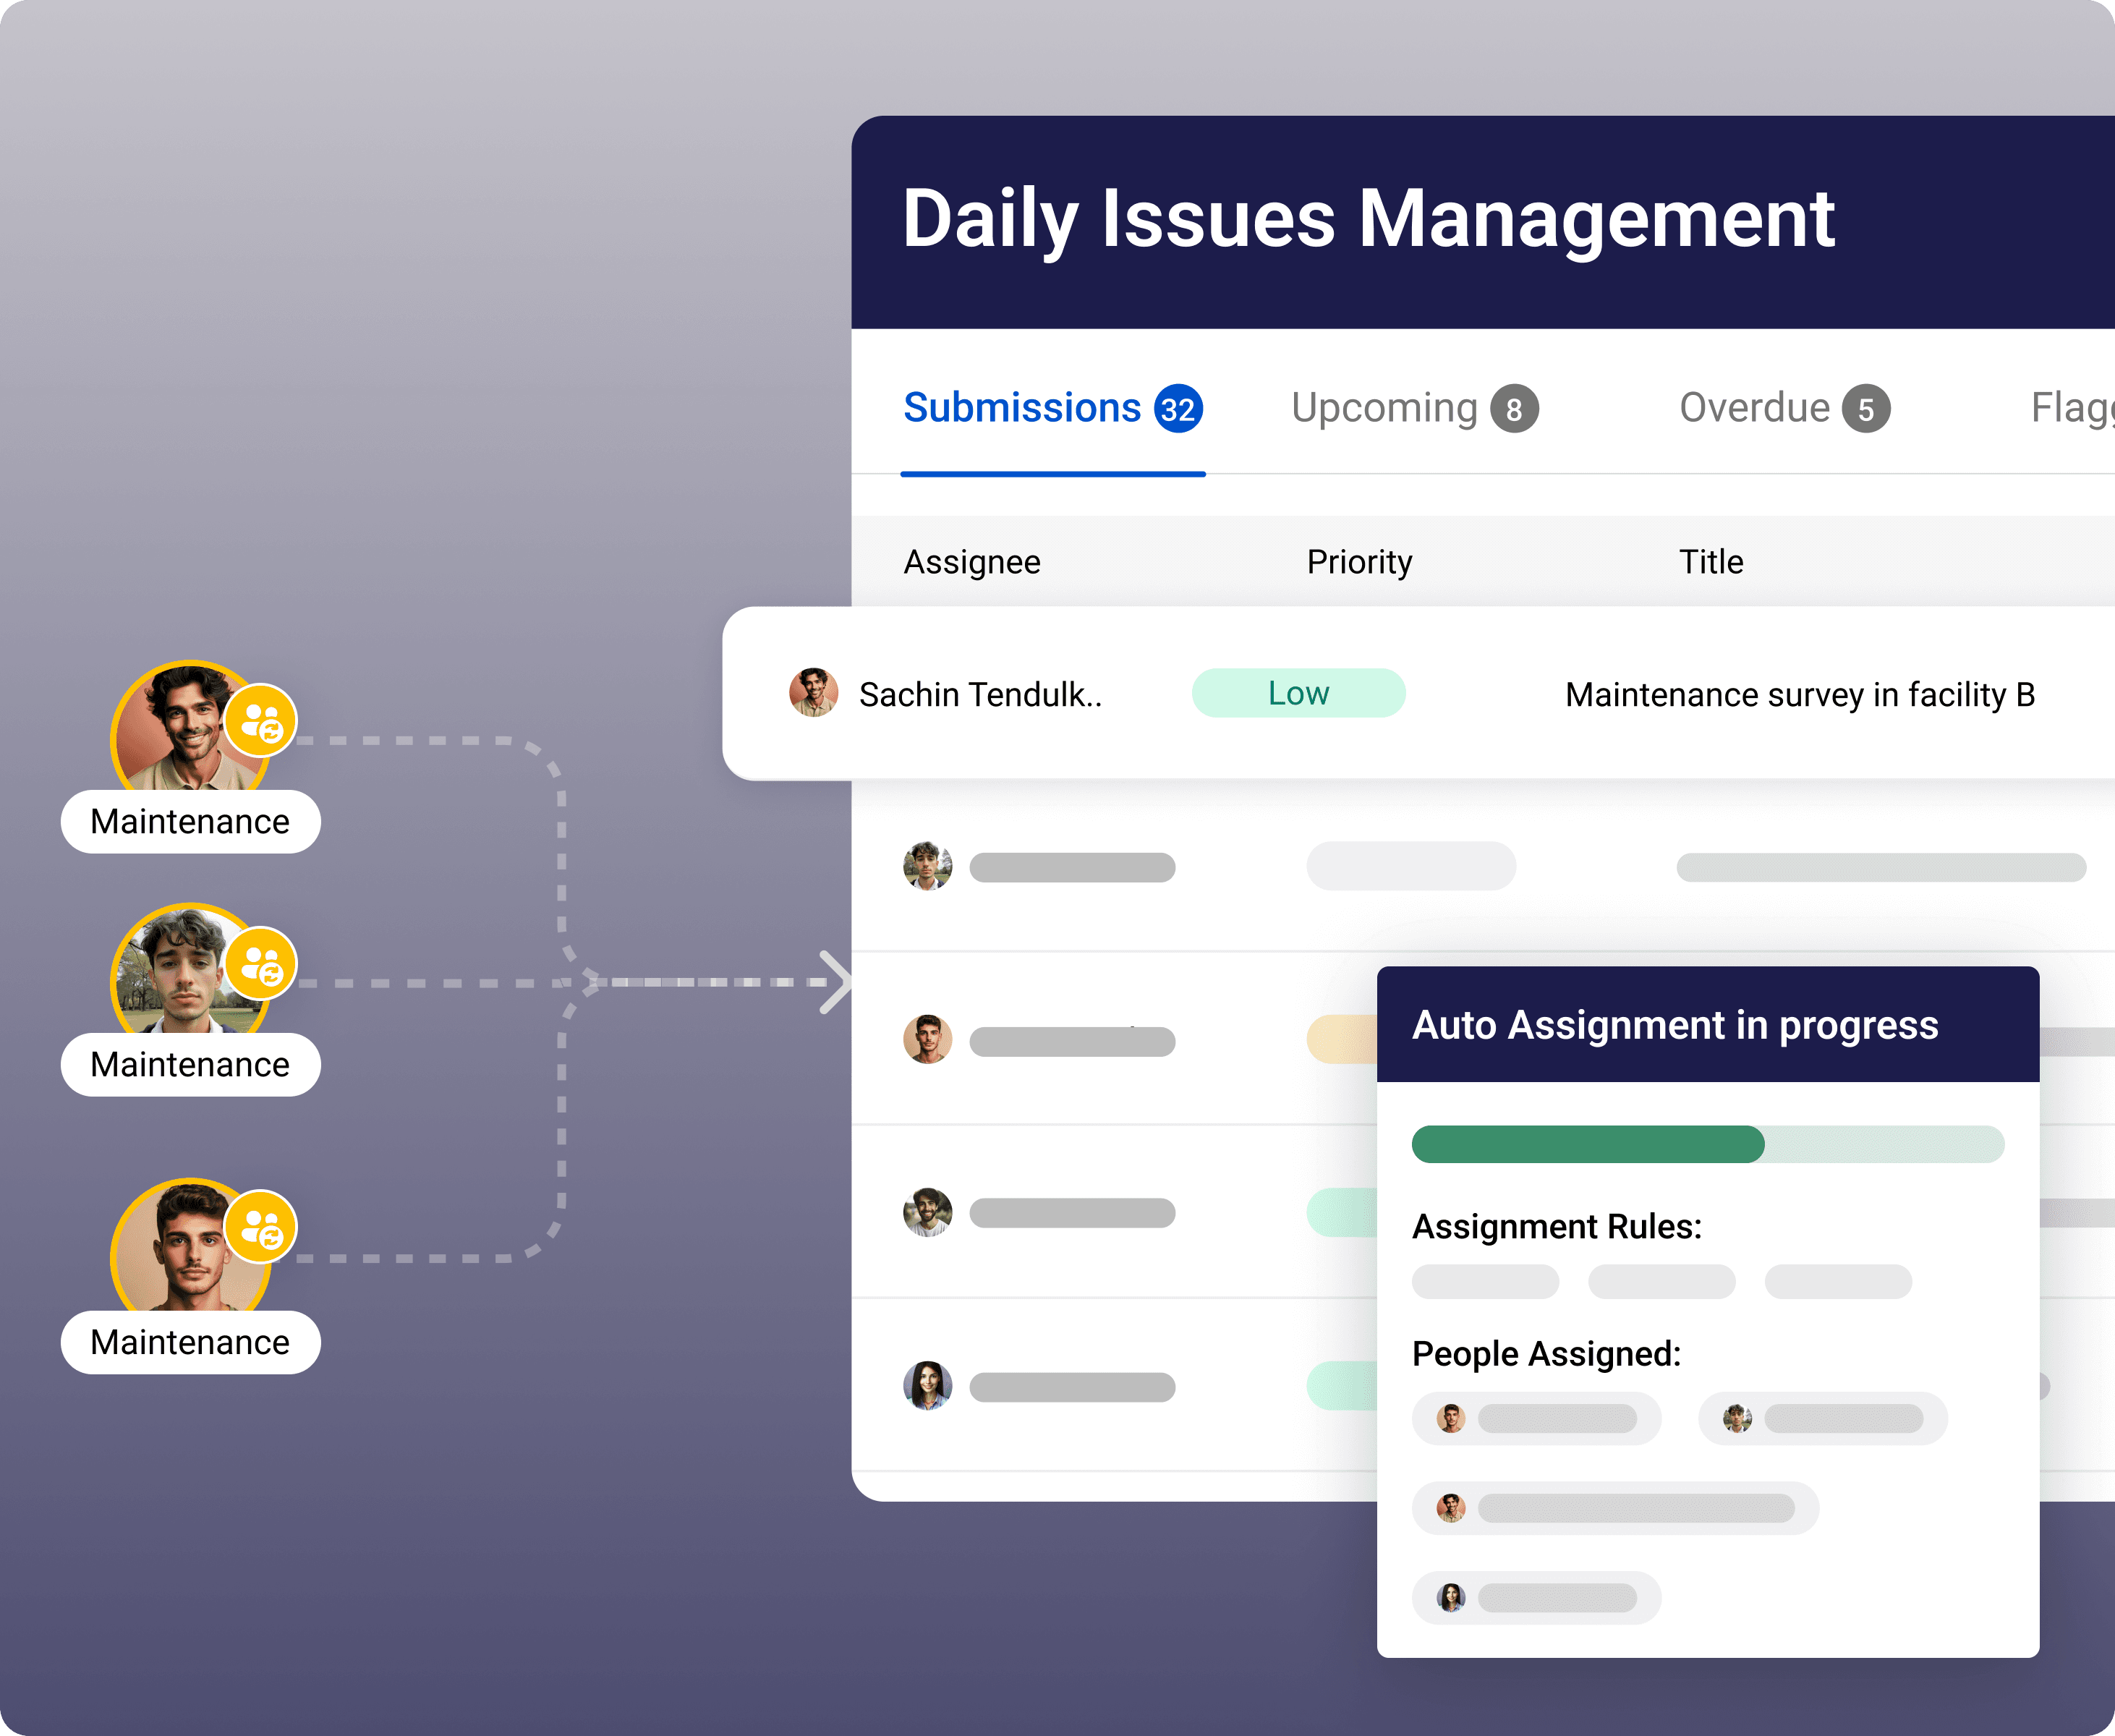The image size is (2115, 1736).
Task: Click the female assignee avatar in last row
Action: pyautogui.click(x=927, y=1386)
